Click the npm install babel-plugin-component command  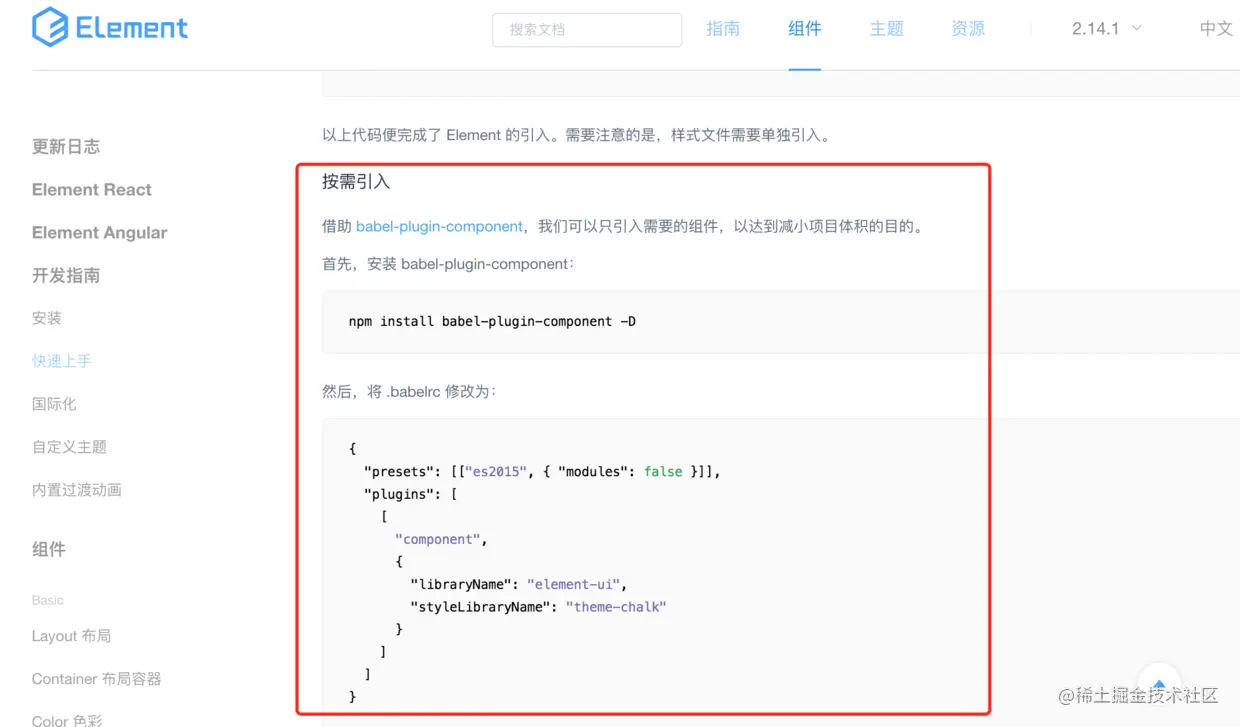[492, 322]
